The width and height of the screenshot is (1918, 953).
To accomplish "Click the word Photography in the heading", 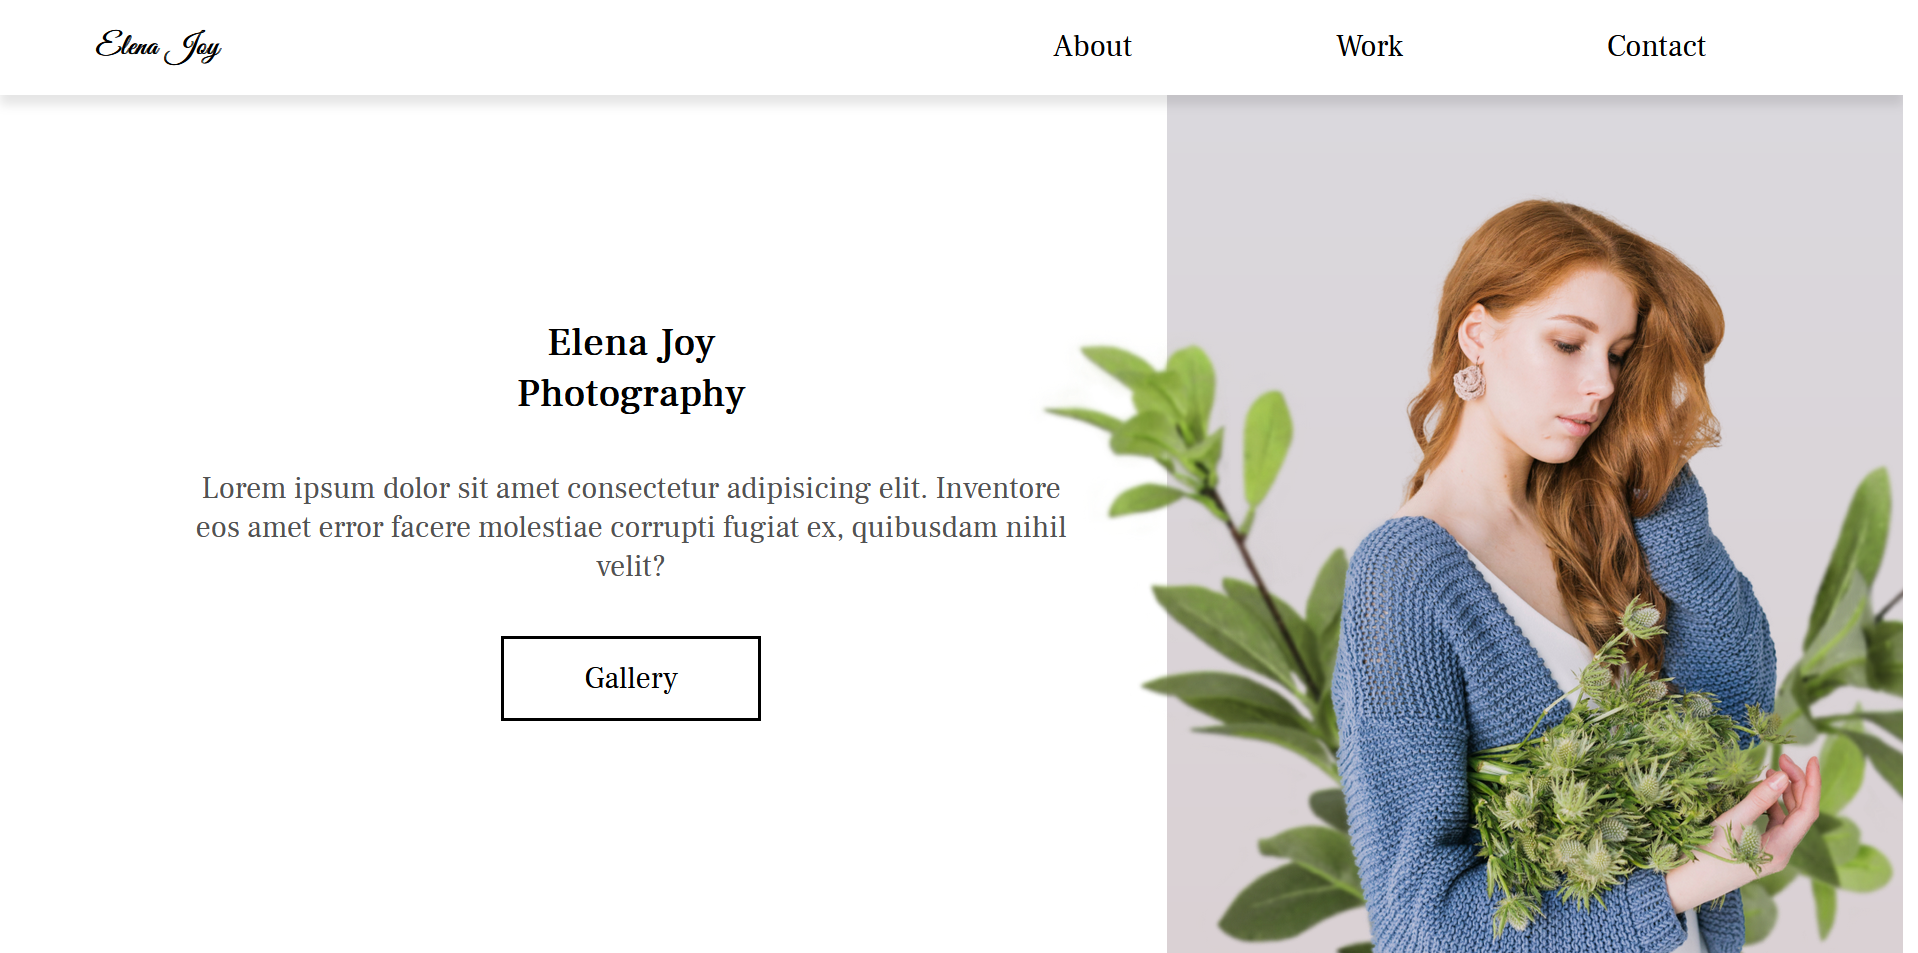I will [631, 394].
